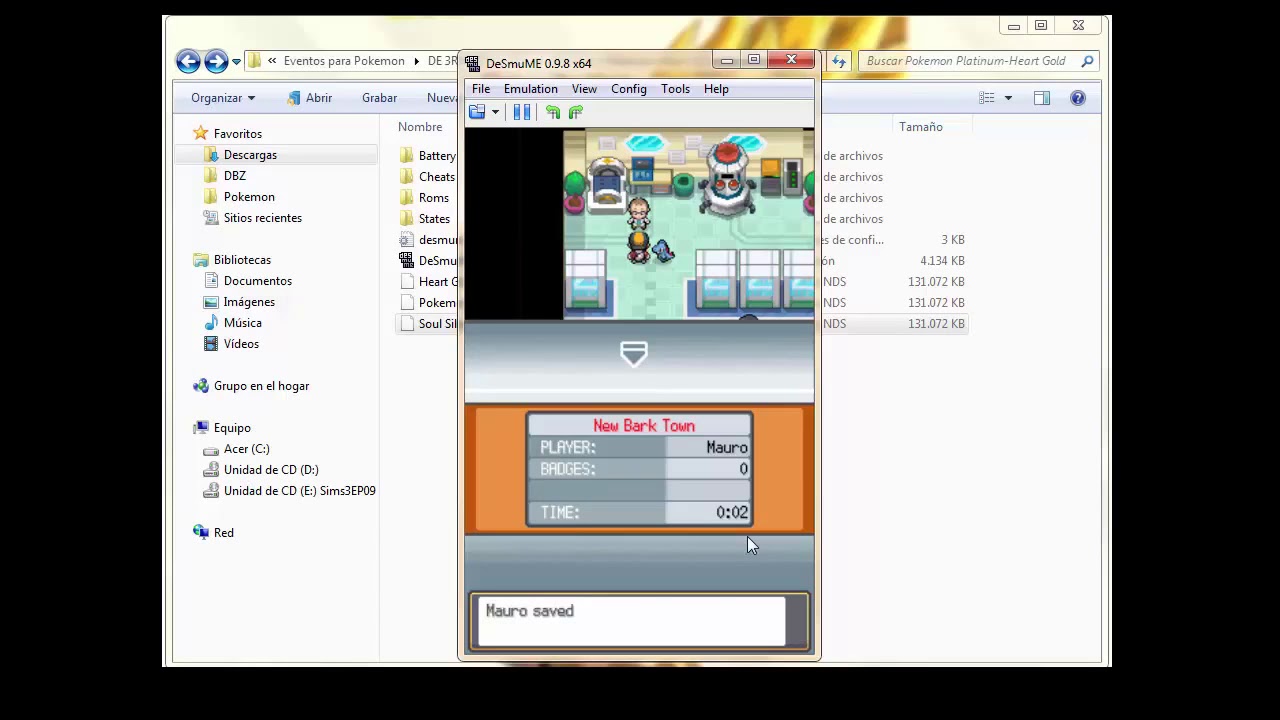1280x720 pixels.
Task: Open the Emulation menu
Action: [x=531, y=89]
